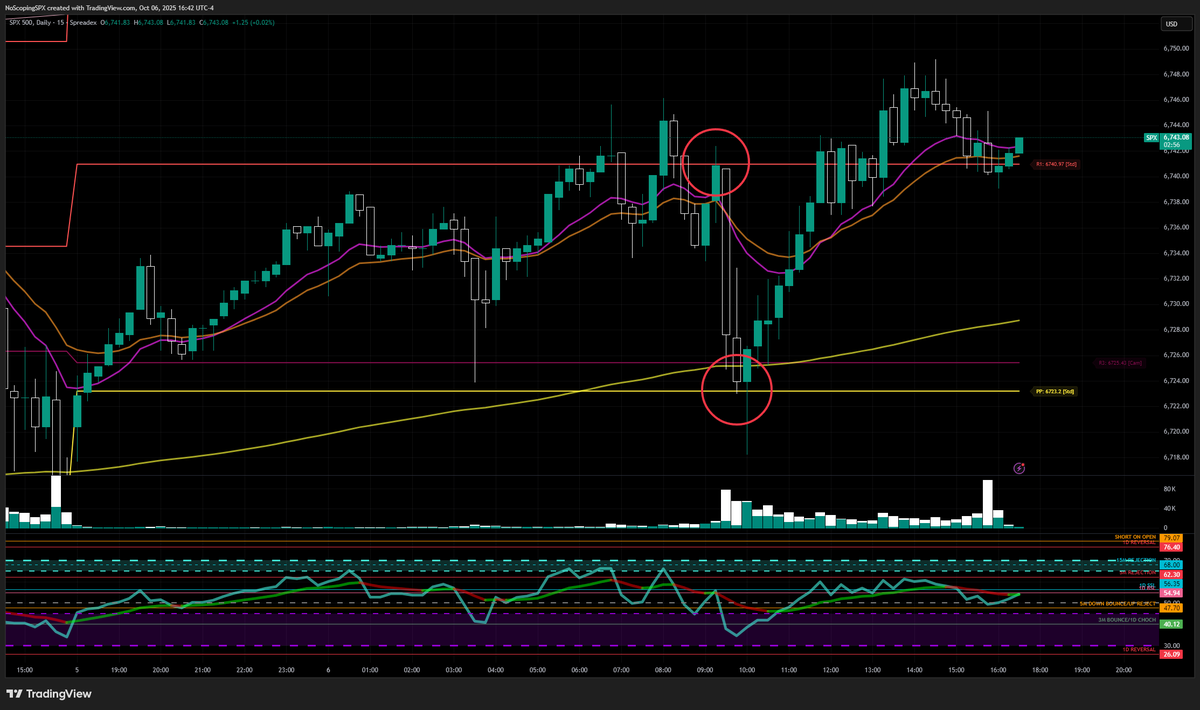Click the current price 6,743.08 label
This screenshot has width=1200, height=710.
click(x=1176, y=137)
